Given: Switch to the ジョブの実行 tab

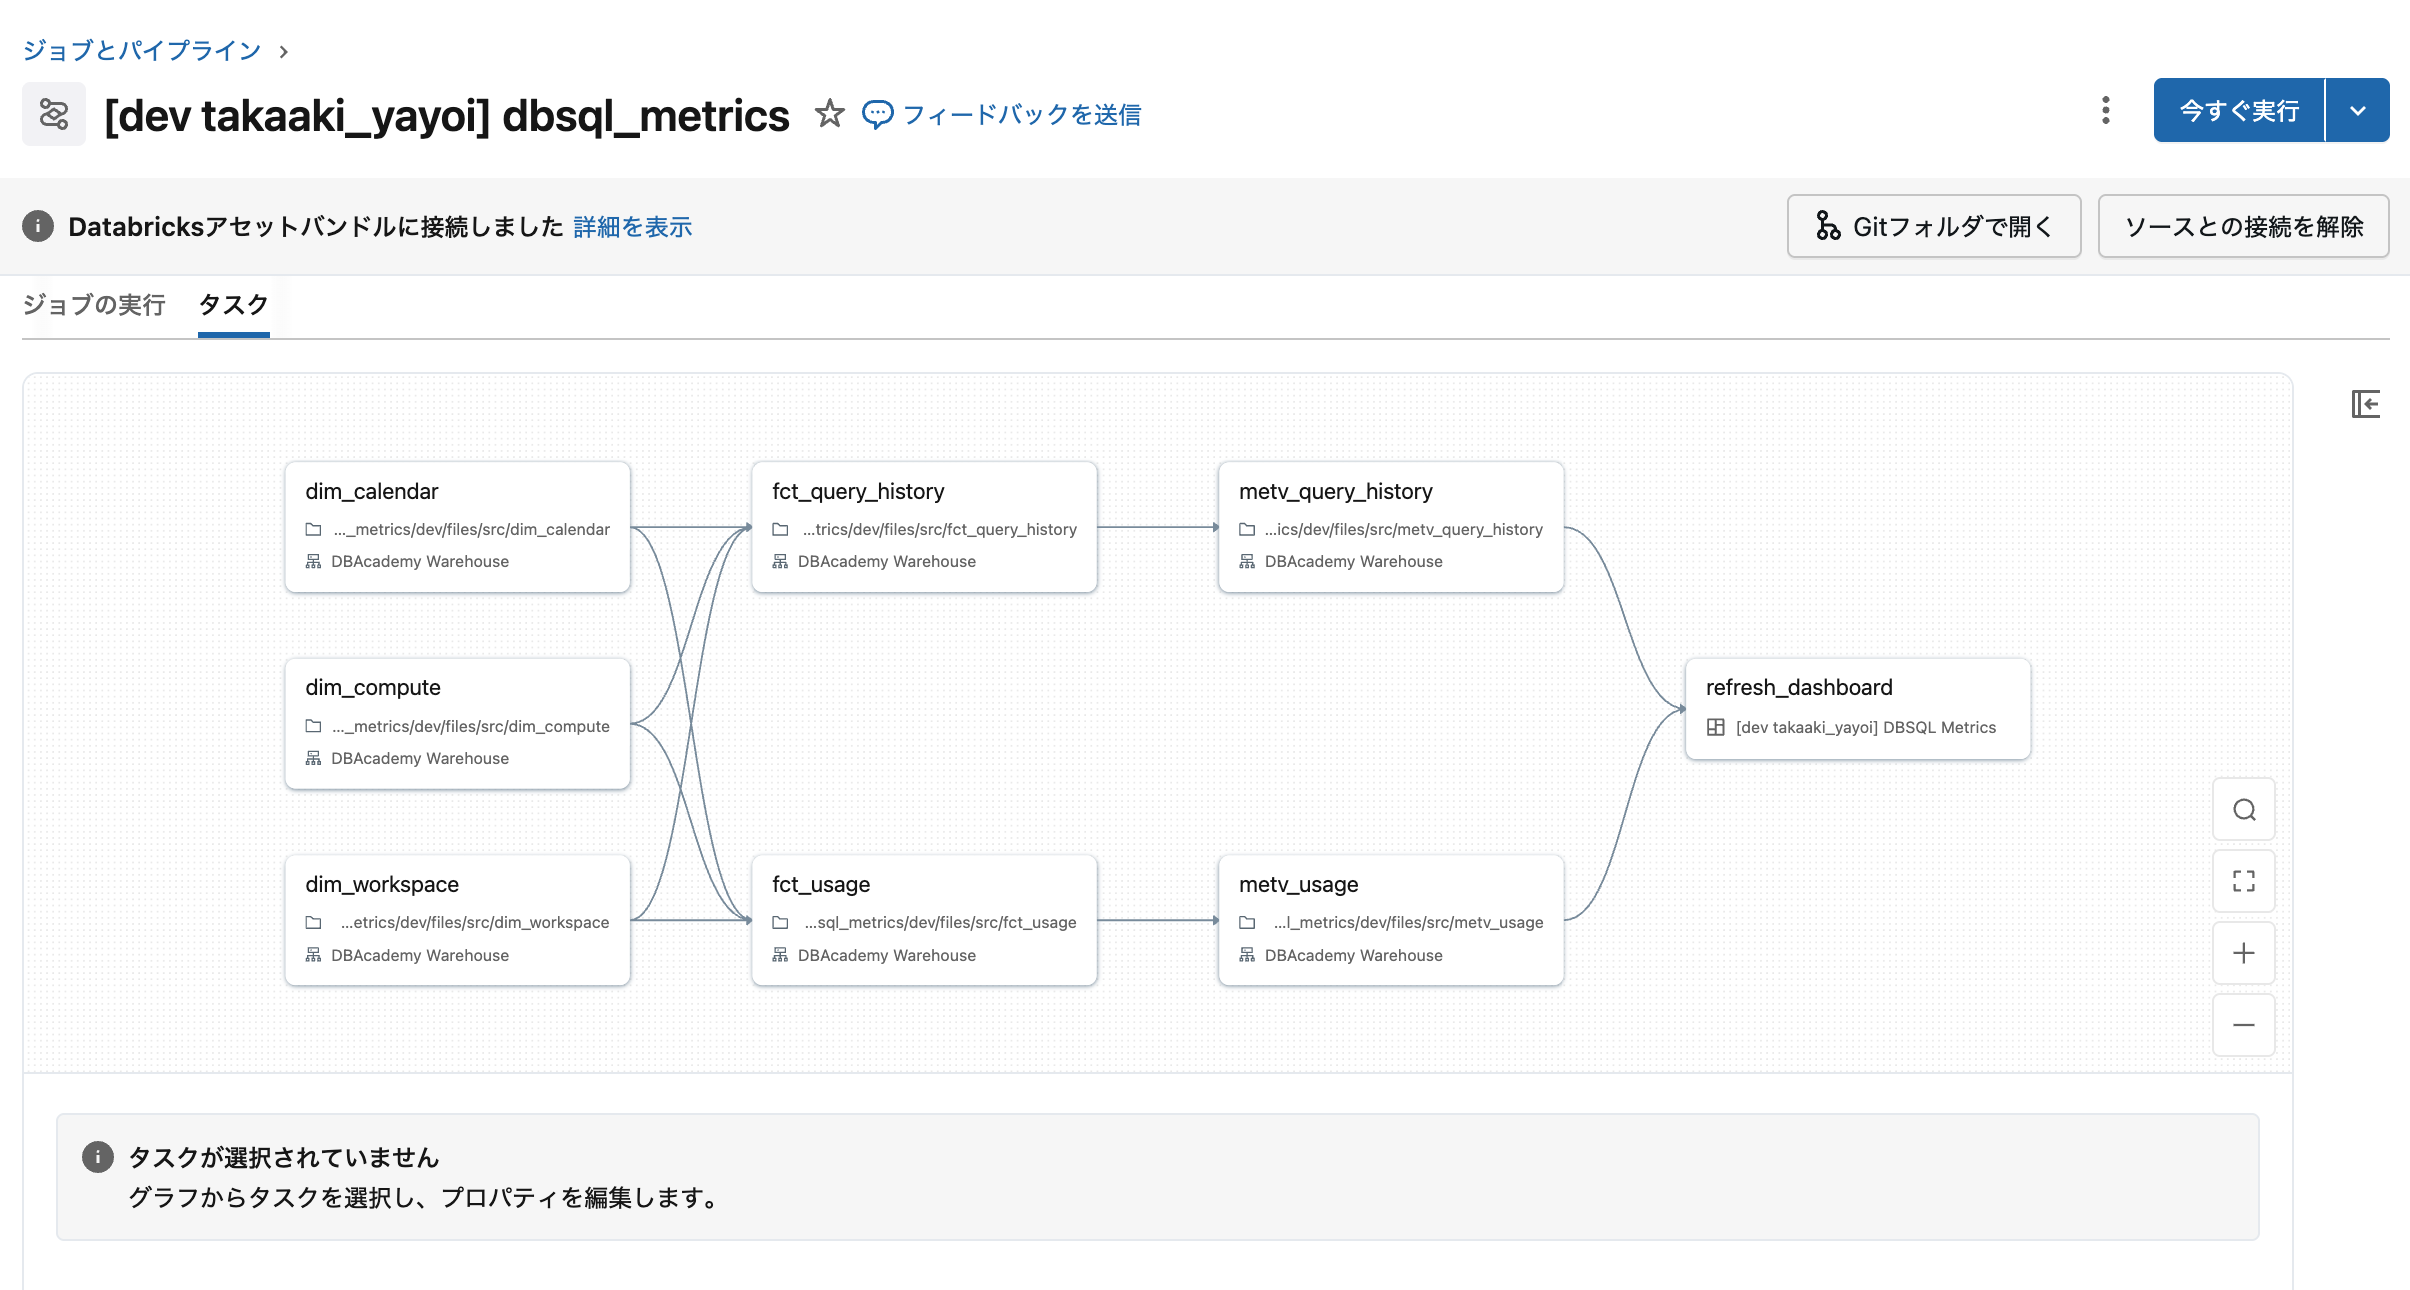Looking at the screenshot, I should pyautogui.click(x=94, y=305).
